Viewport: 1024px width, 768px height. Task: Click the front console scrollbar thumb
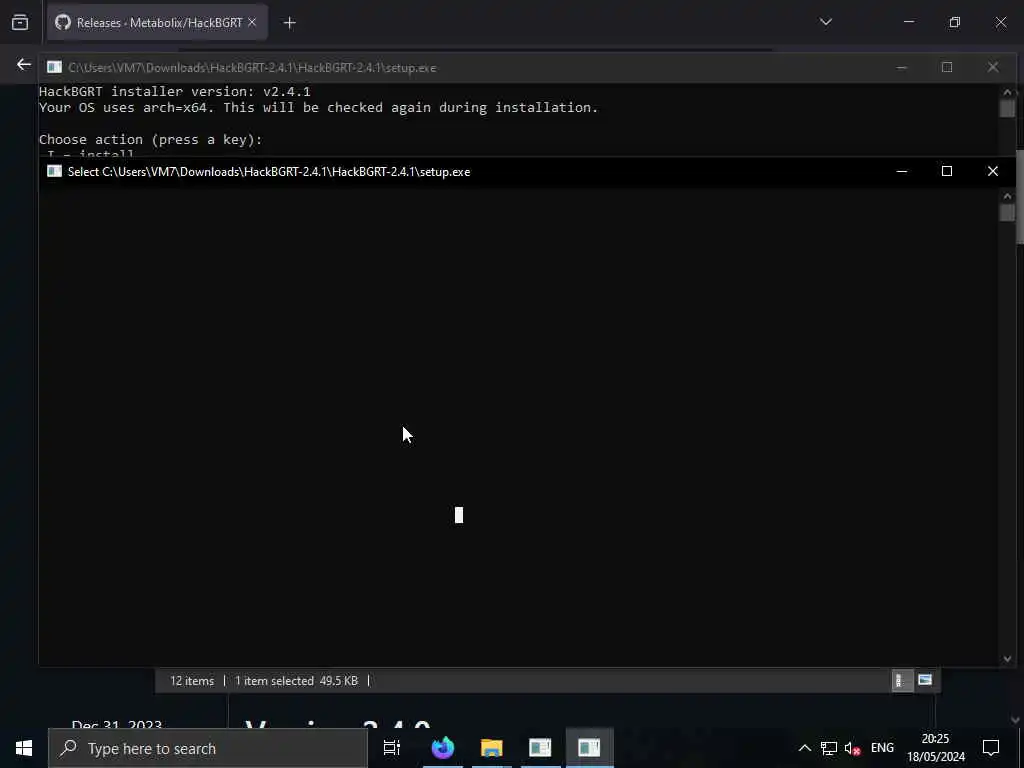pos(1007,213)
